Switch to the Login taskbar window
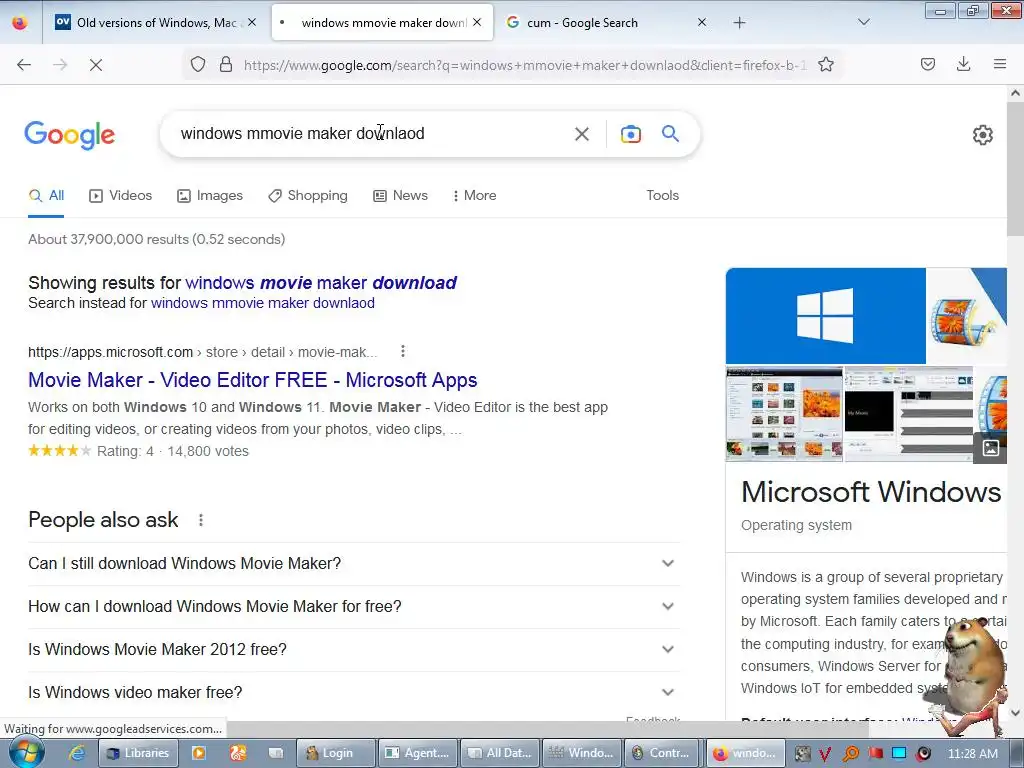 click(336, 753)
